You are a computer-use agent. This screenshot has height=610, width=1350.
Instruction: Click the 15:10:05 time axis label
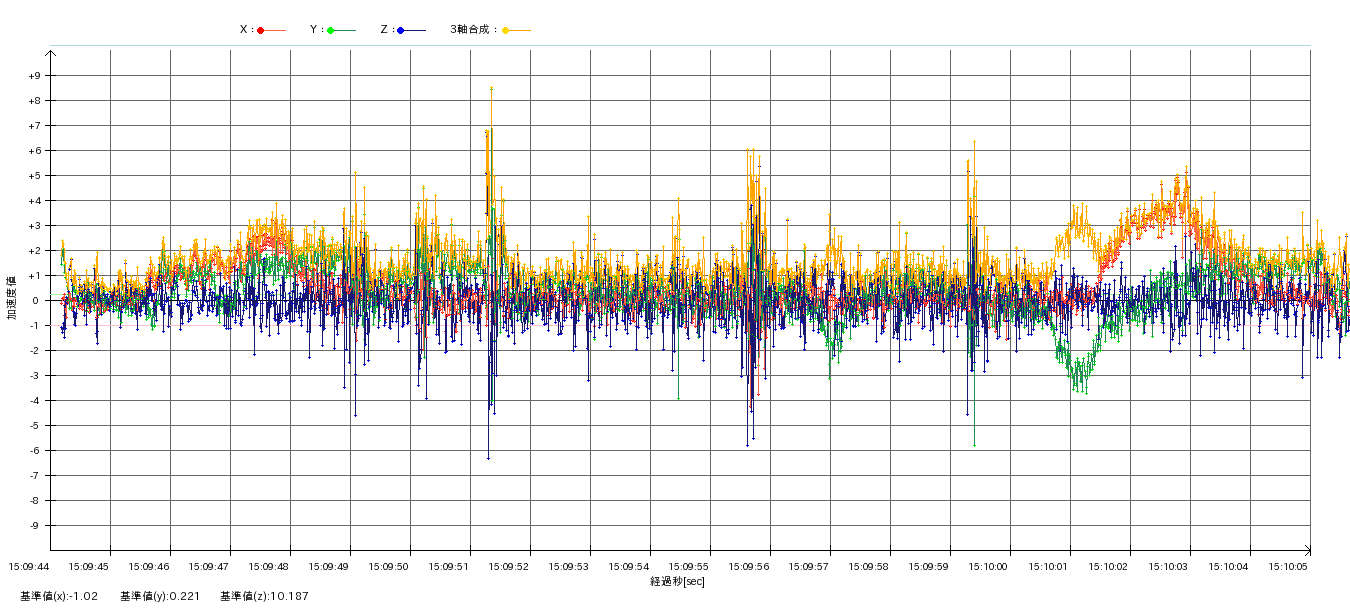pyautogui.click(x=1289, y=567)
